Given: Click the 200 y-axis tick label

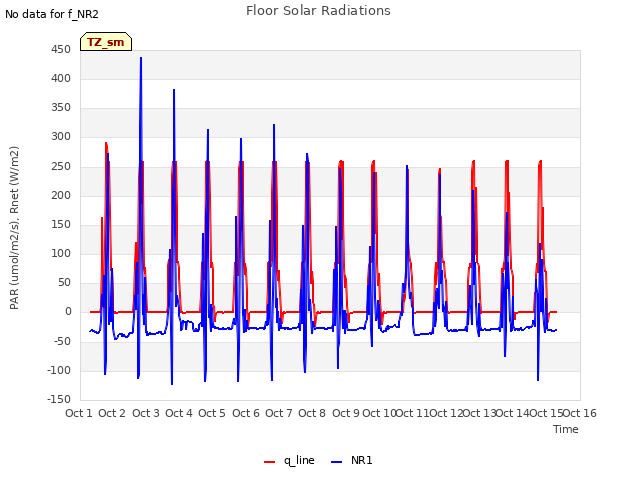Looking at the screenshot, I should tap(61, 196).
